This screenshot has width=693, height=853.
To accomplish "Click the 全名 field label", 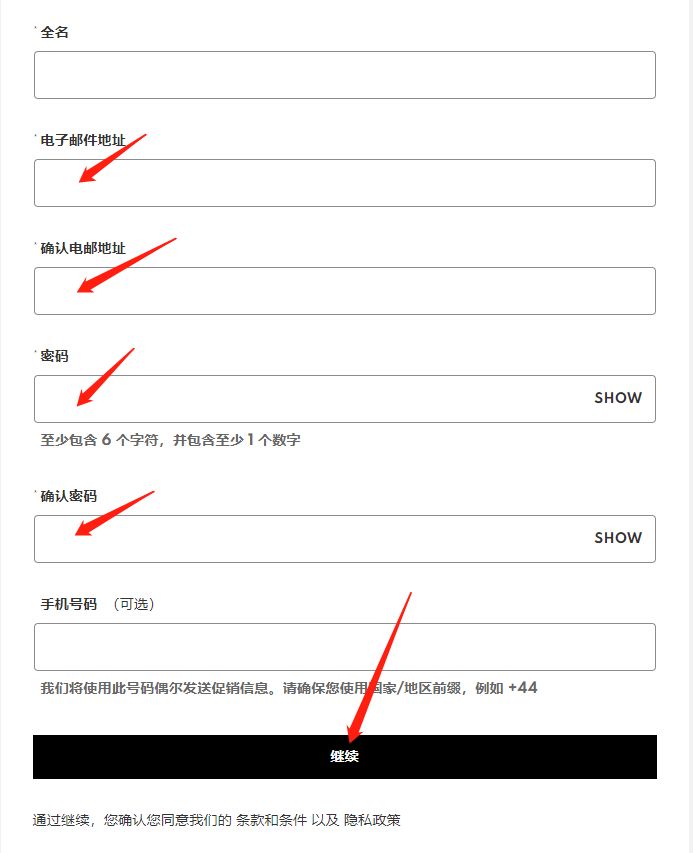I will coord(54,32).
